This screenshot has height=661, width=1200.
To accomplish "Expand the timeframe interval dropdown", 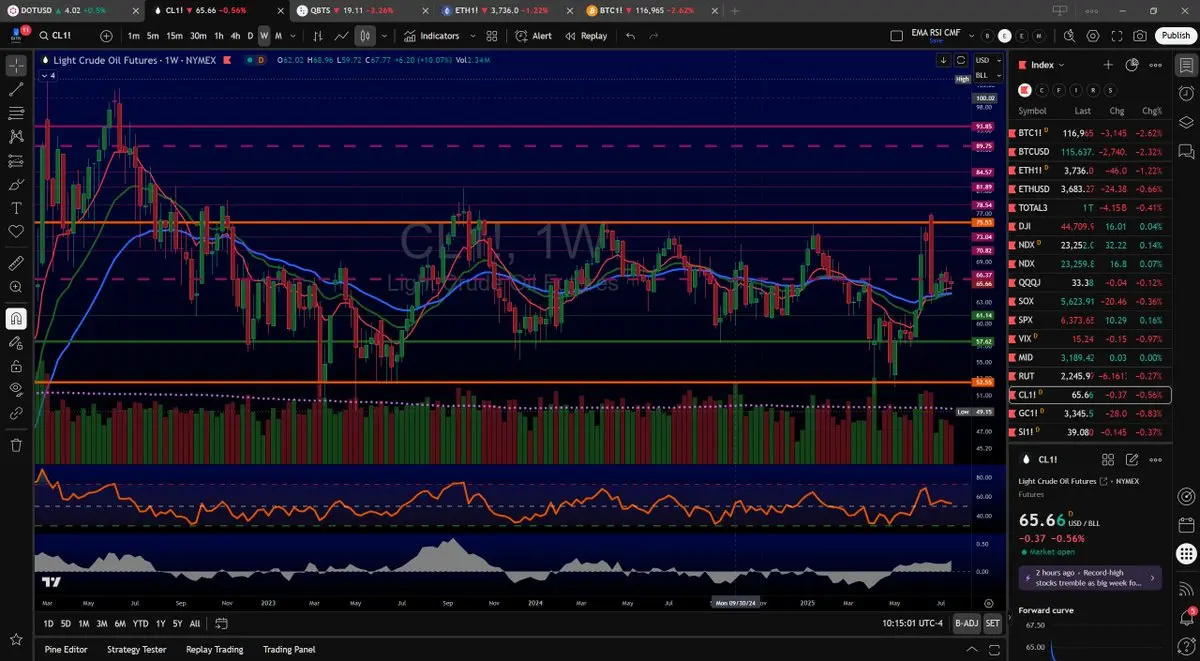I will (291, 35).
